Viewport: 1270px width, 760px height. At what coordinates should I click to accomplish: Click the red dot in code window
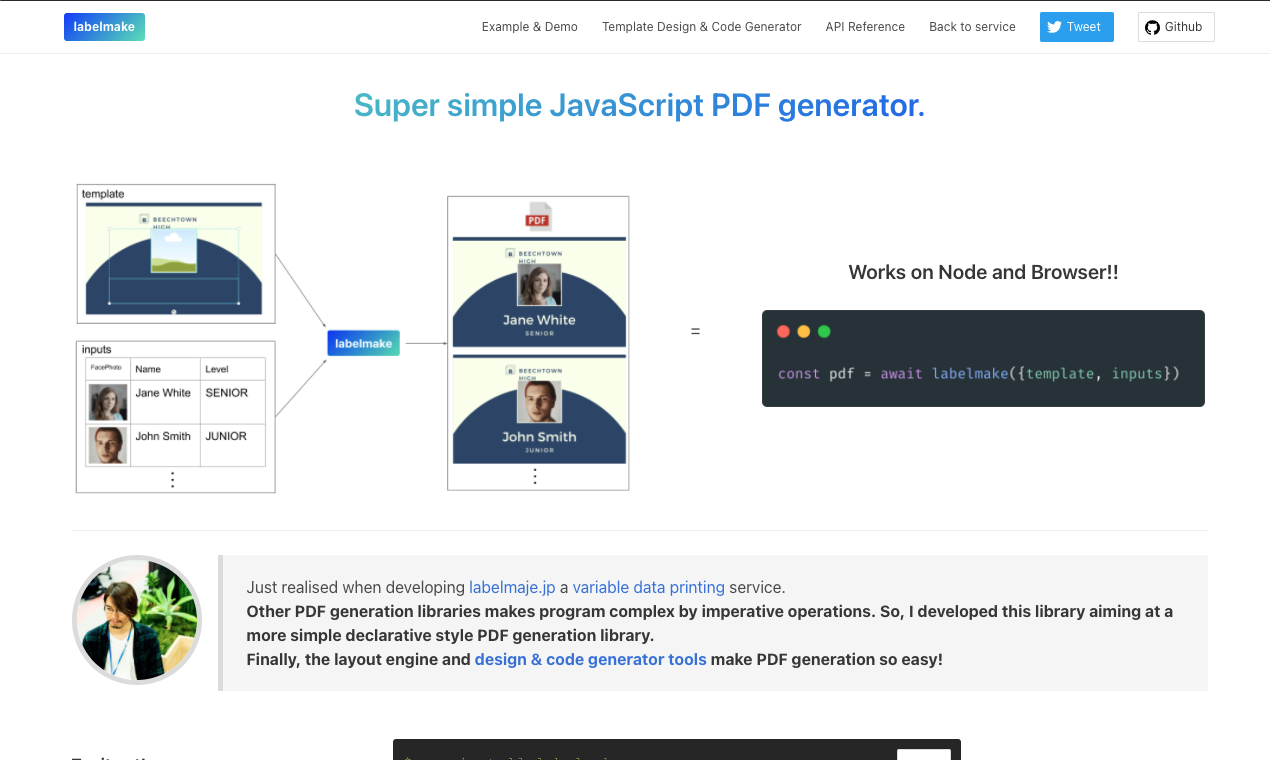(x=783, y=332)
